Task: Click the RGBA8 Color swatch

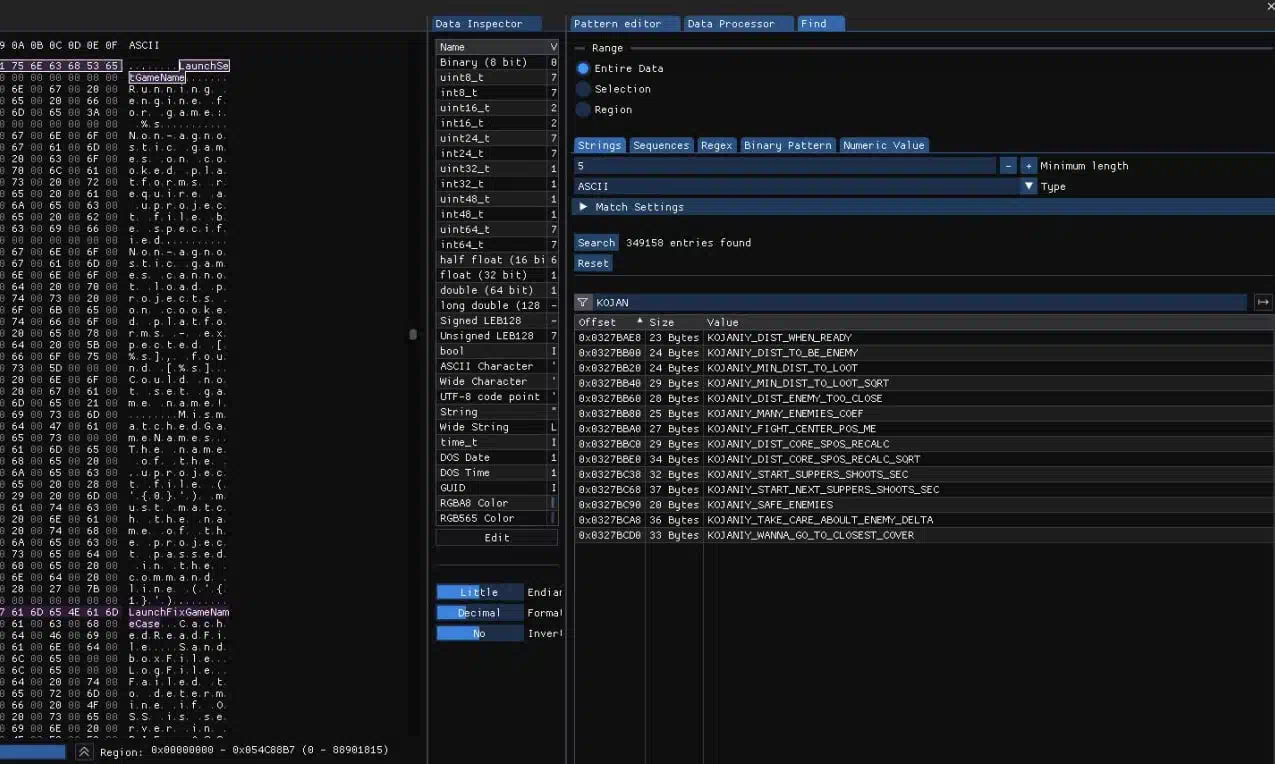Action: click(553, 503)
